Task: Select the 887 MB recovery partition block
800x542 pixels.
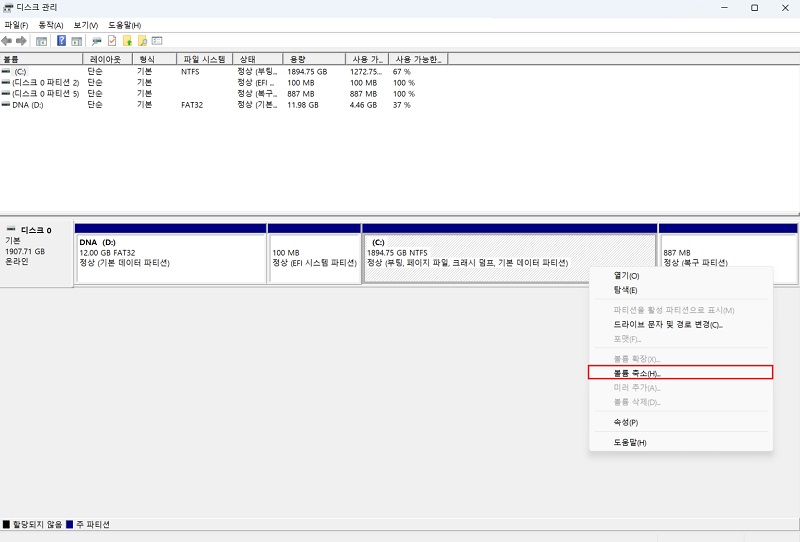Action: (x=728, y=258)
